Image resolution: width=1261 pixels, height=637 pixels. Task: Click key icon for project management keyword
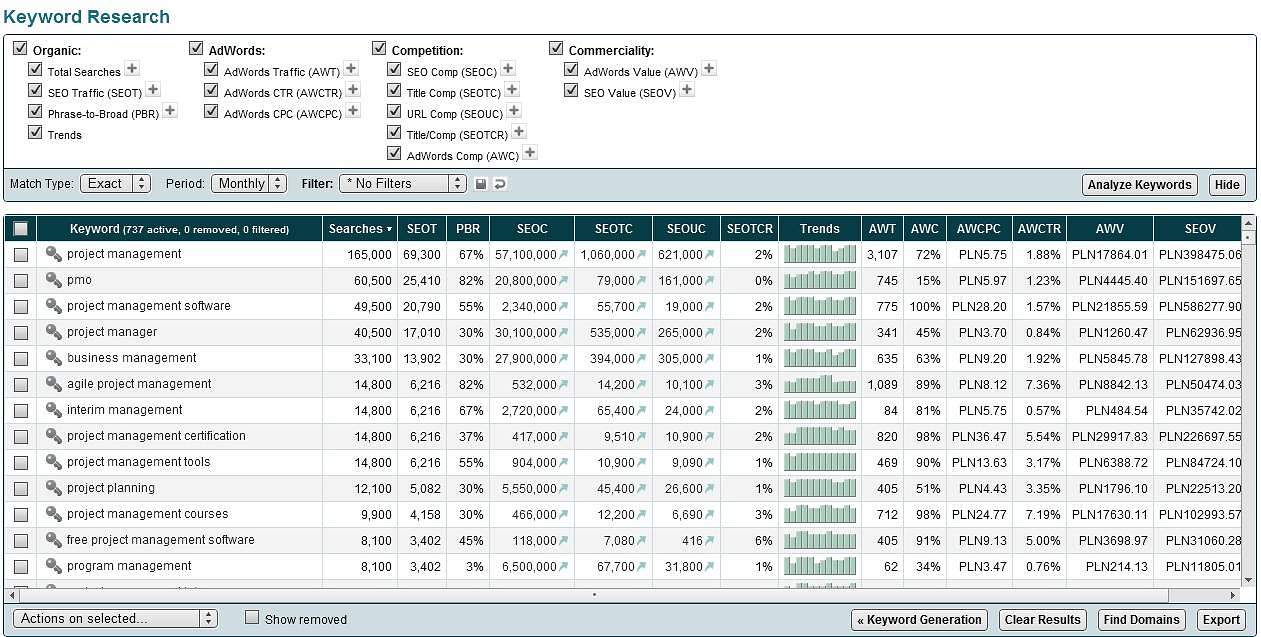click(x=54, y=254)
